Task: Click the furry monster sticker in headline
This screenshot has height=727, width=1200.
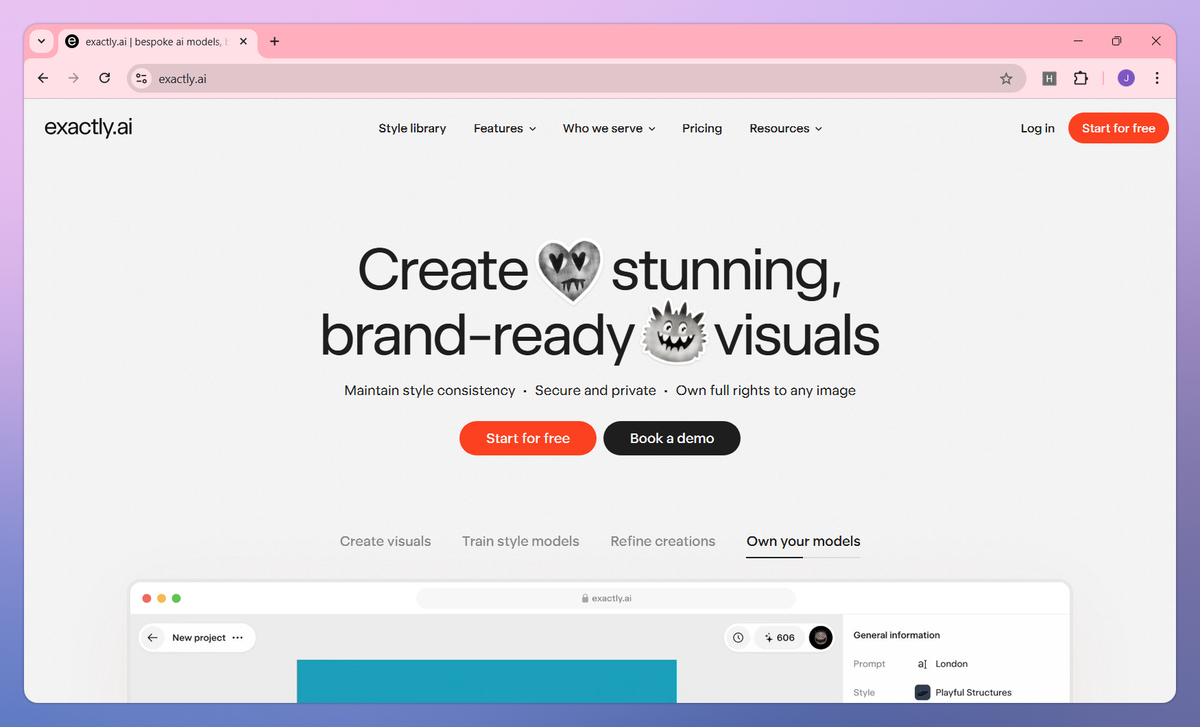Action: tap(675, 332)
